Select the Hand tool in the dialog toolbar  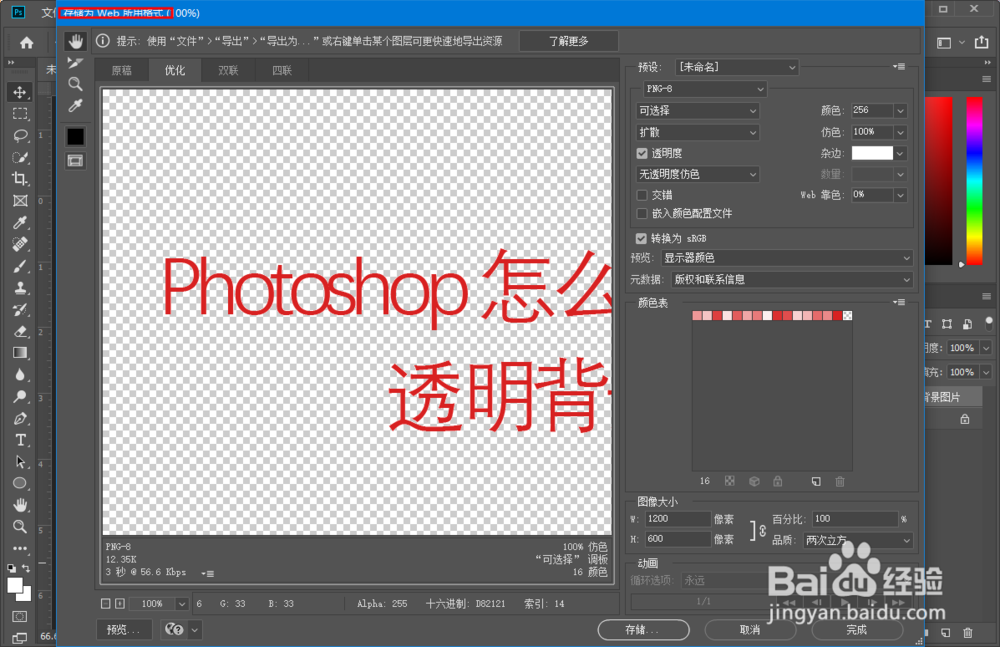[x=75, y=40]
